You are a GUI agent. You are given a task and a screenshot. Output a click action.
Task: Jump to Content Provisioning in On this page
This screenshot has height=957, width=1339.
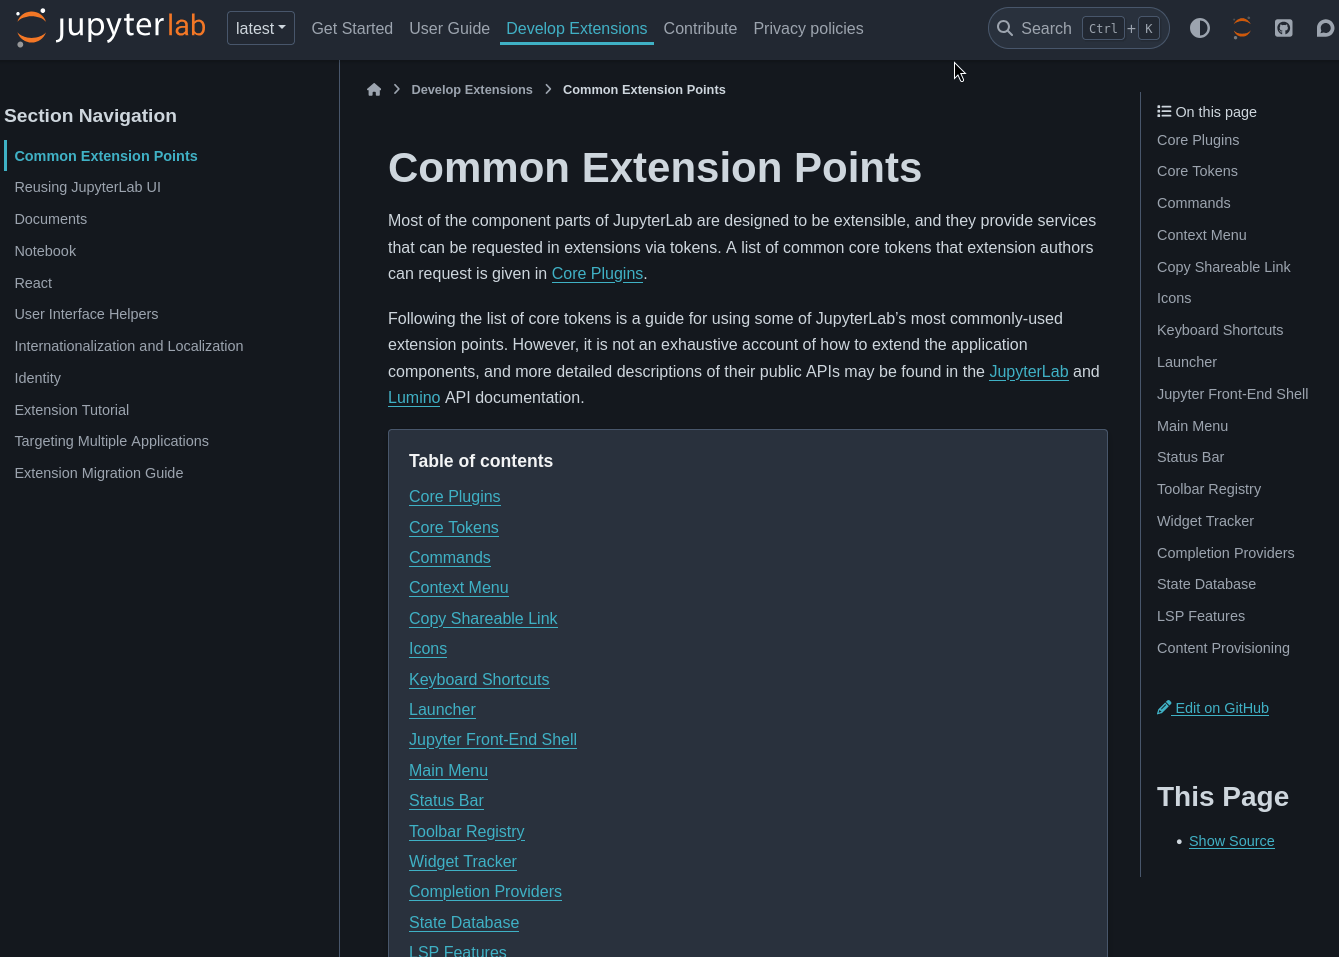(1223, 648)
